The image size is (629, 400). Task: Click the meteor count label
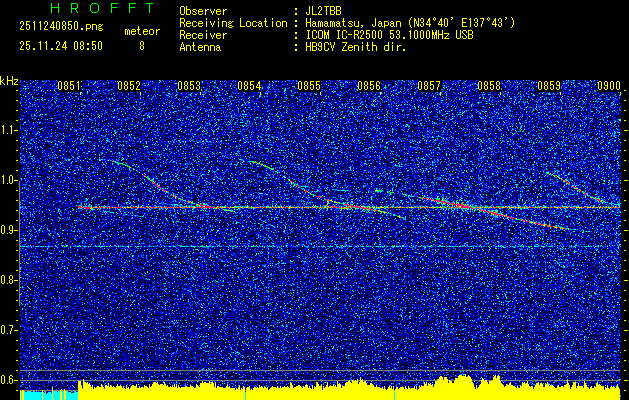click(x=141, y=31)
